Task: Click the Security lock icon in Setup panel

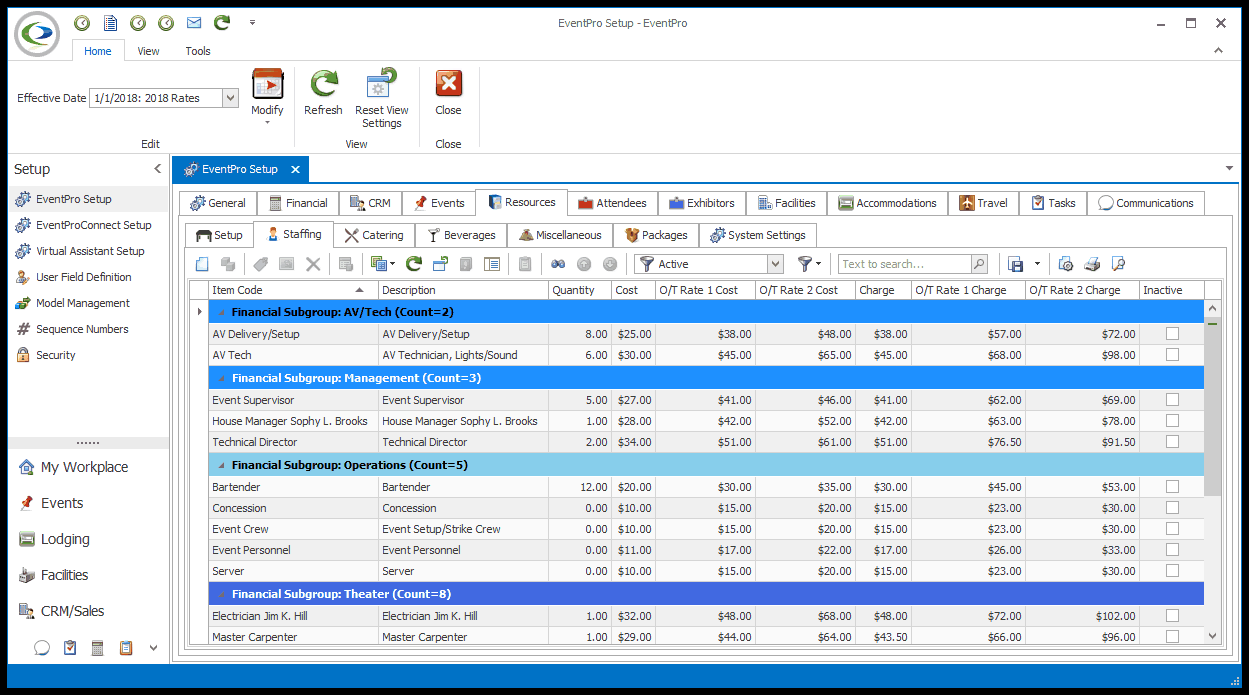Action: (23, 355)
